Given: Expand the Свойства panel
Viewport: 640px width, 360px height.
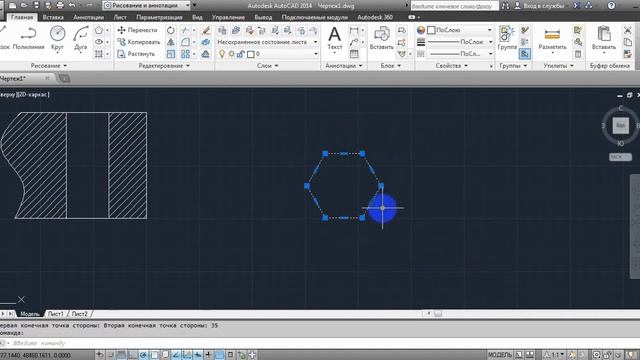Looking at the screenshot, I should (451, 66).
